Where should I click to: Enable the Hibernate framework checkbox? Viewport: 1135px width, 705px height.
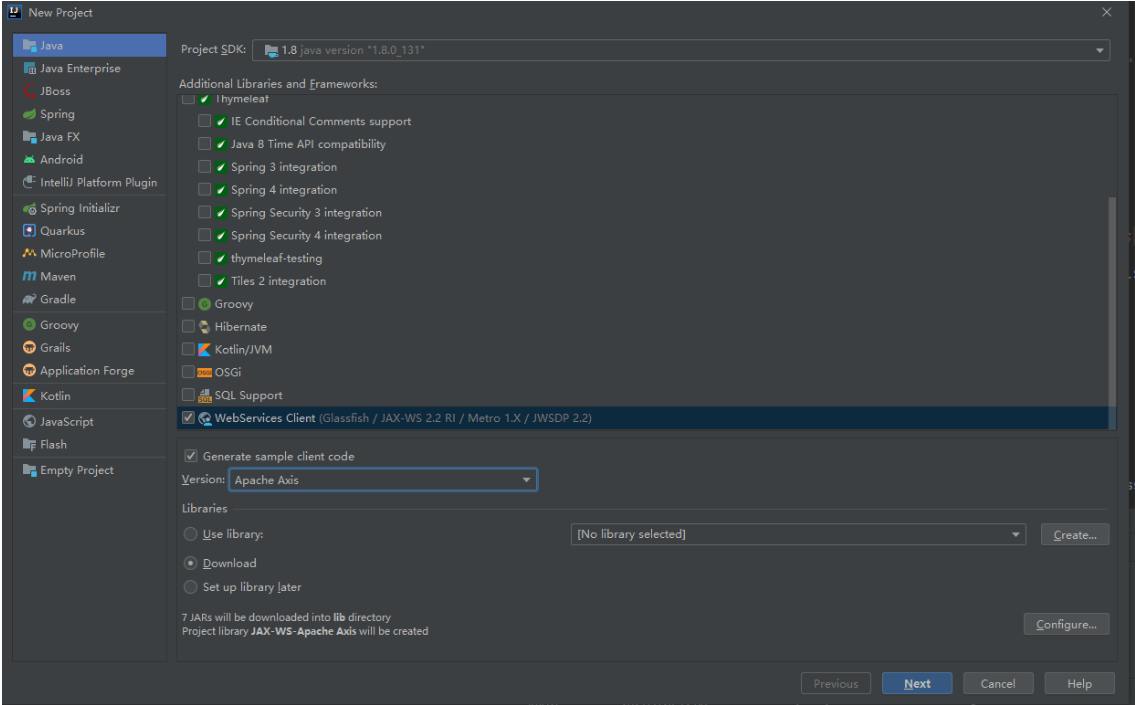pyautogui.click(x=188, y=326)
